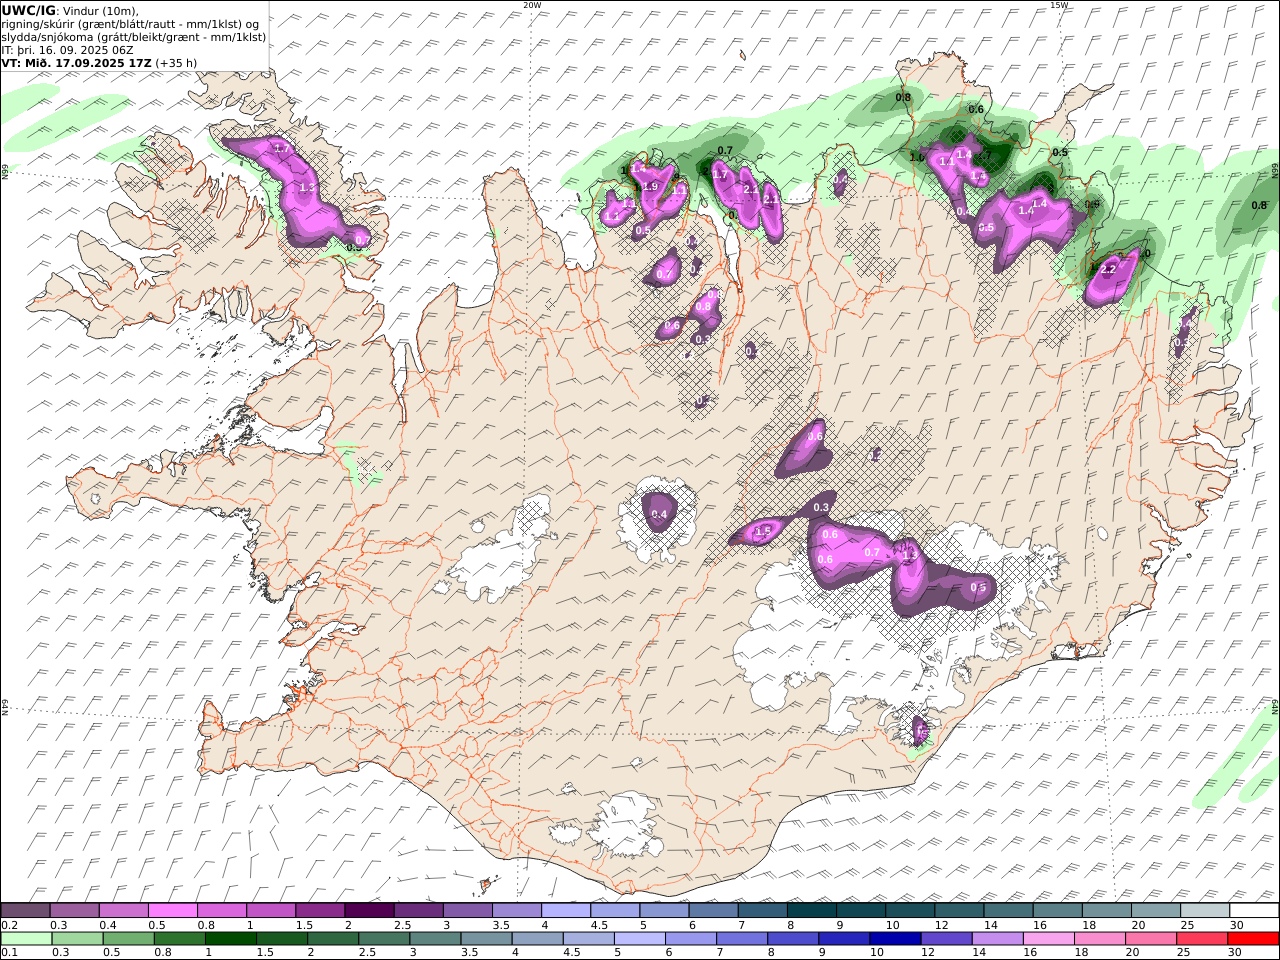Pick the 9 royal blue swatch in lower legend row
The image size is (1280, 960).
(844, 939)
